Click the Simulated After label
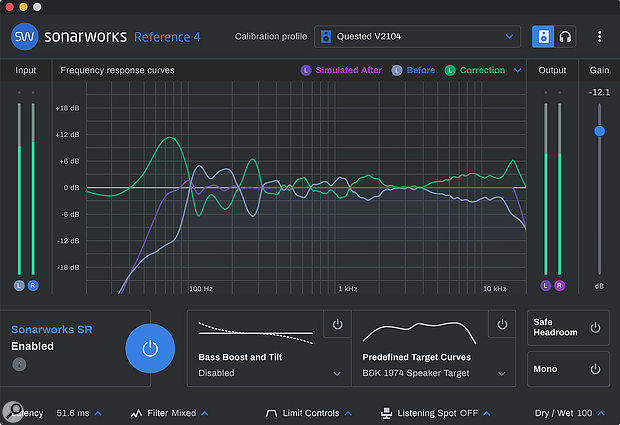 (x=349, y=70)
